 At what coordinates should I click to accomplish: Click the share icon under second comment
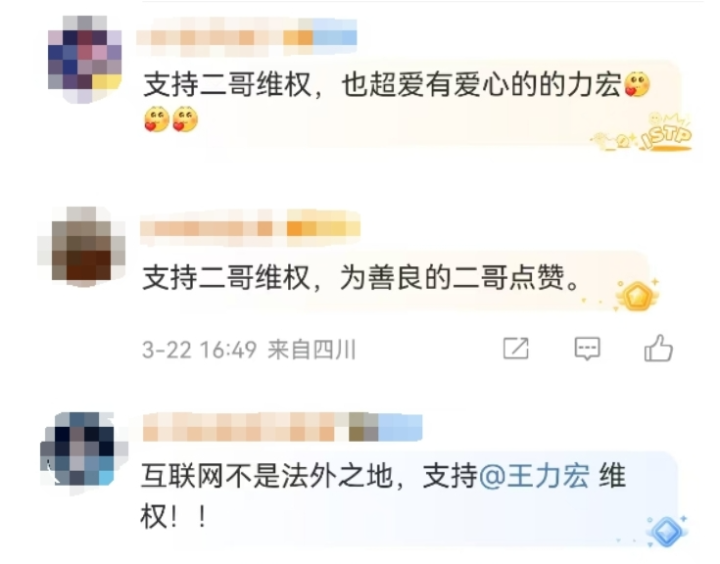[516, 348]
